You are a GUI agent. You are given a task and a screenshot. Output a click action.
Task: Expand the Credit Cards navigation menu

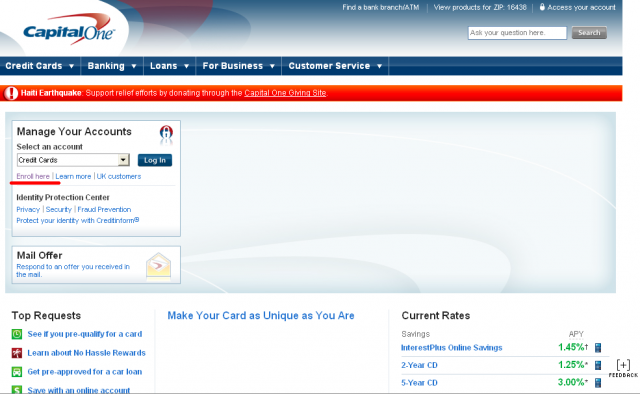point(40,66)
